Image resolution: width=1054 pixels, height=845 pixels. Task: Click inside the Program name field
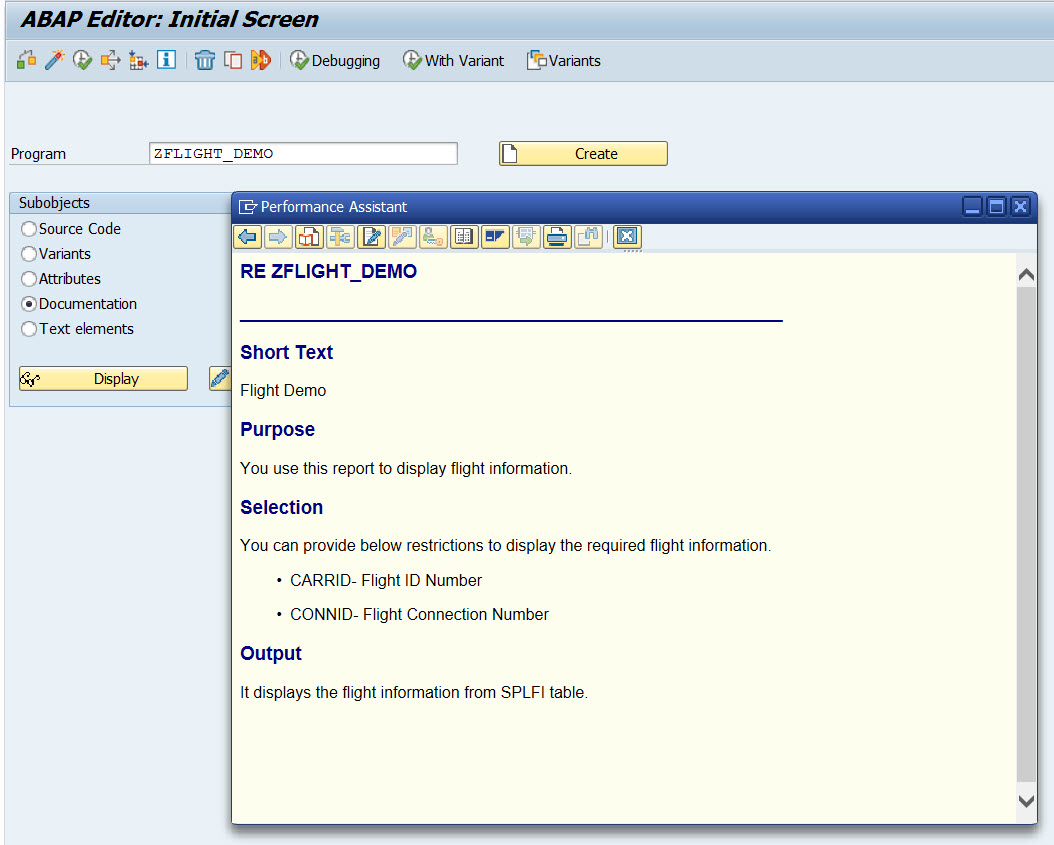click(300, 153)
